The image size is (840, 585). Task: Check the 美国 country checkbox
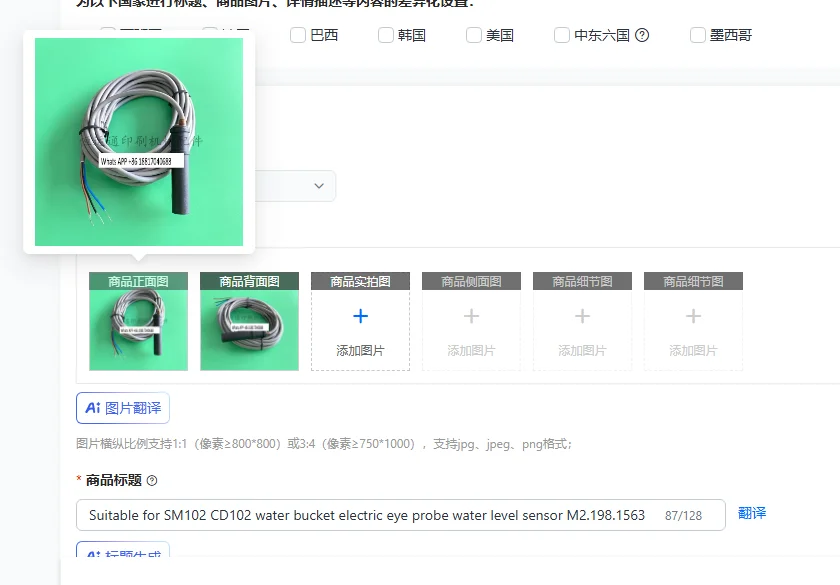[474, 35]
